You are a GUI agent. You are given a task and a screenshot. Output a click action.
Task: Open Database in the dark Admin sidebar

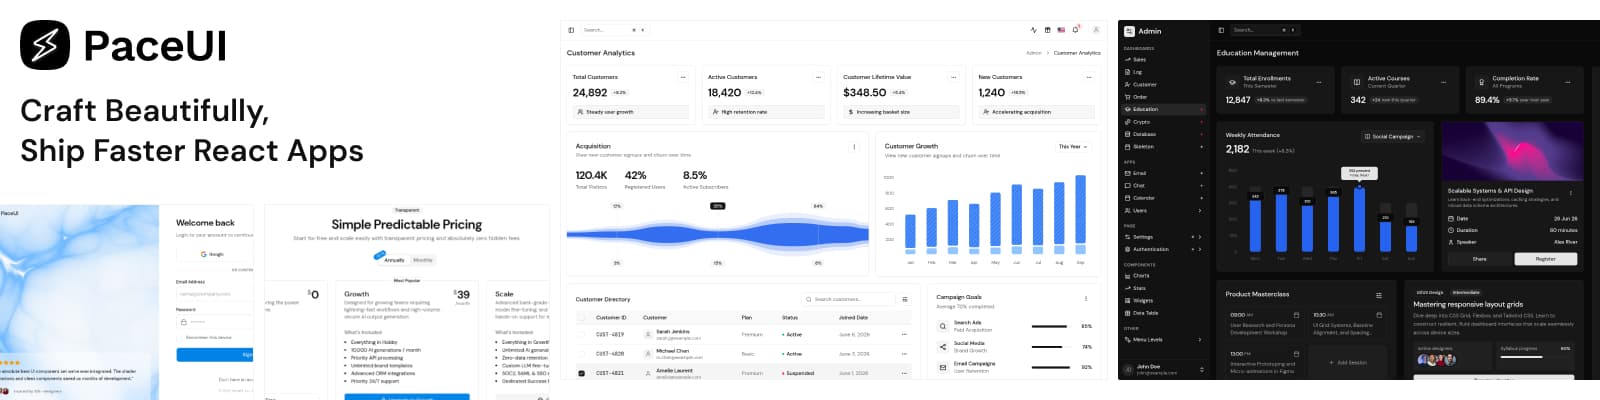[x=1164, y=134]
